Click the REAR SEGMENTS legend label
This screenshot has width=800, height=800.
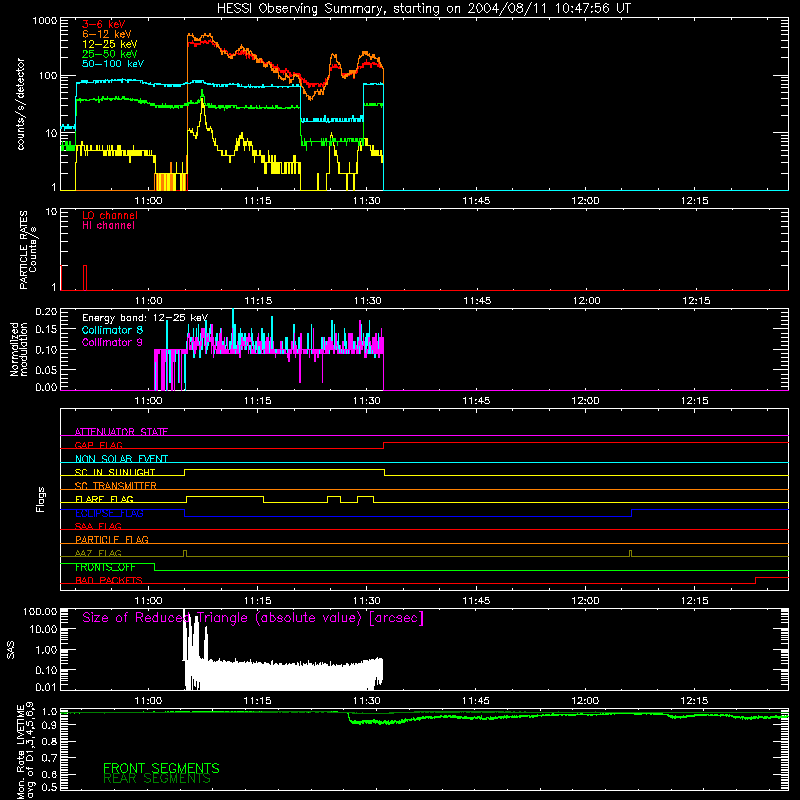pyautogui.click(x=157, y=779)
